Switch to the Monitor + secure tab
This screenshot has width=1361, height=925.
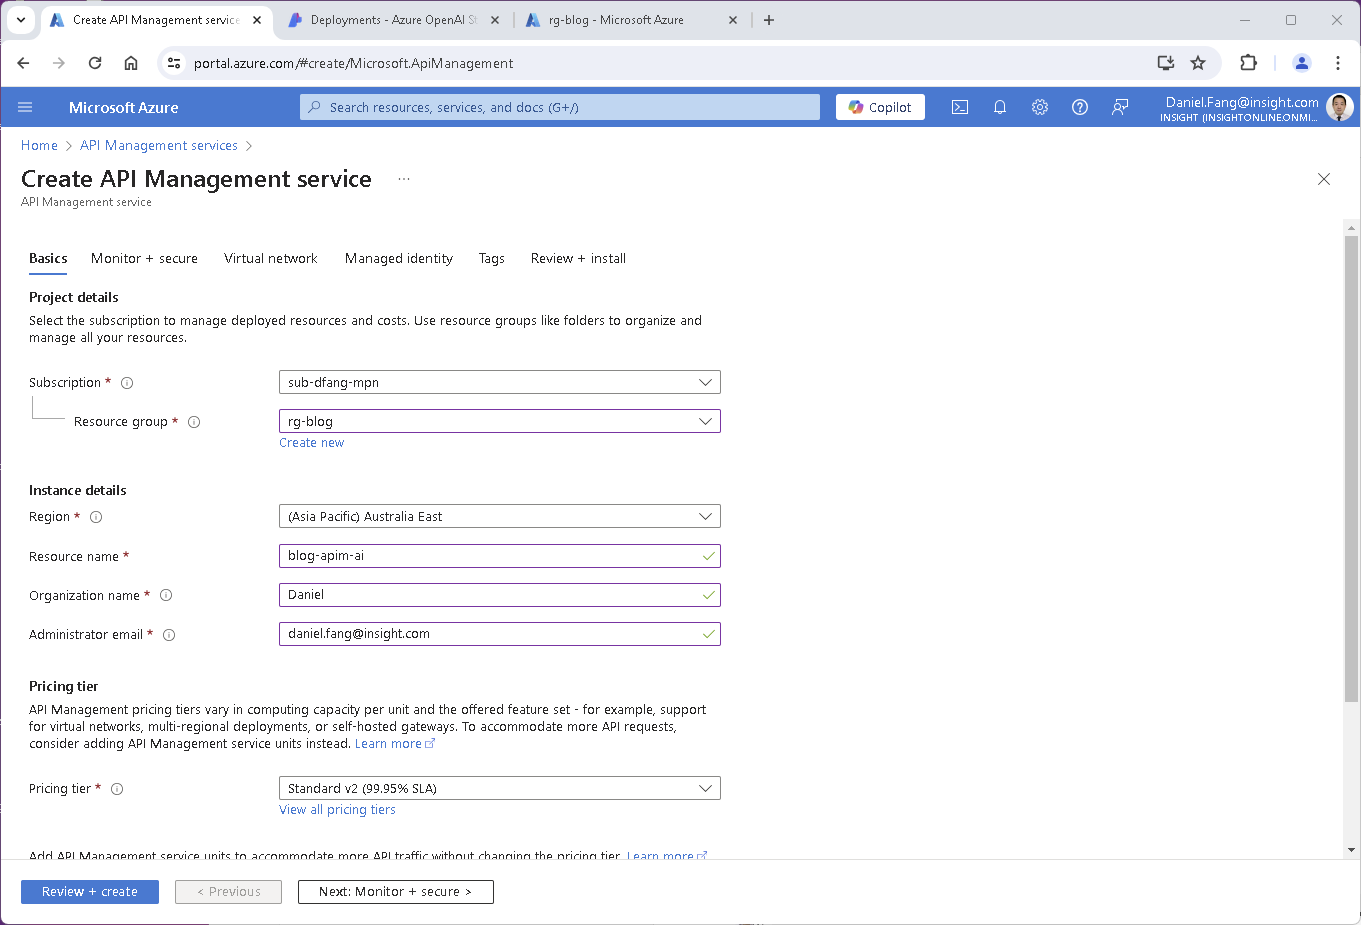[144, 258]
